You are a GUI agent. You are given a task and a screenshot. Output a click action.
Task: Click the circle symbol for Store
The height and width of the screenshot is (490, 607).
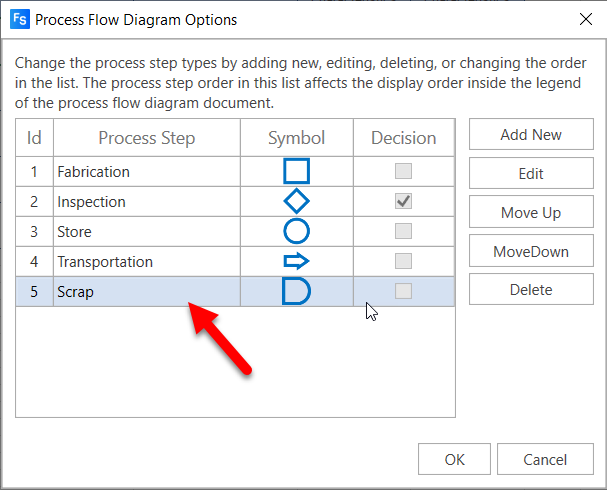pos(296,231)
